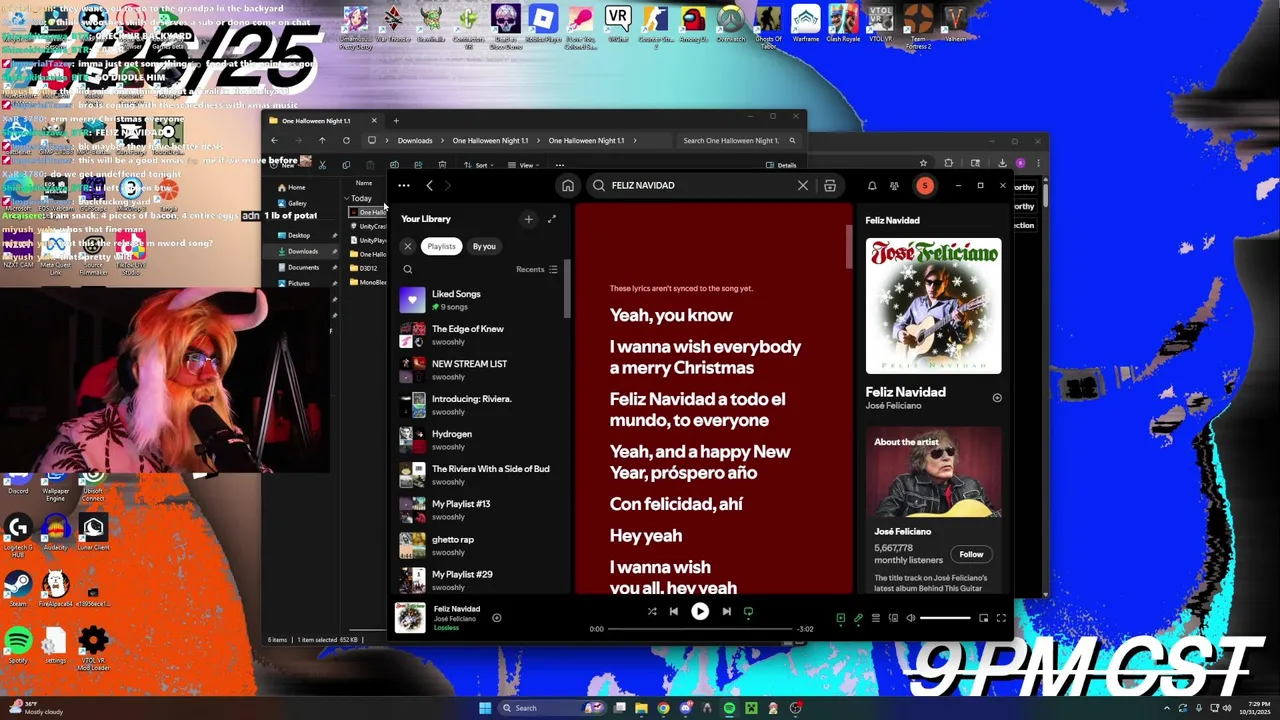Click the File Explorer search box
Screen dimensions: 1280x720
[738, 141]
